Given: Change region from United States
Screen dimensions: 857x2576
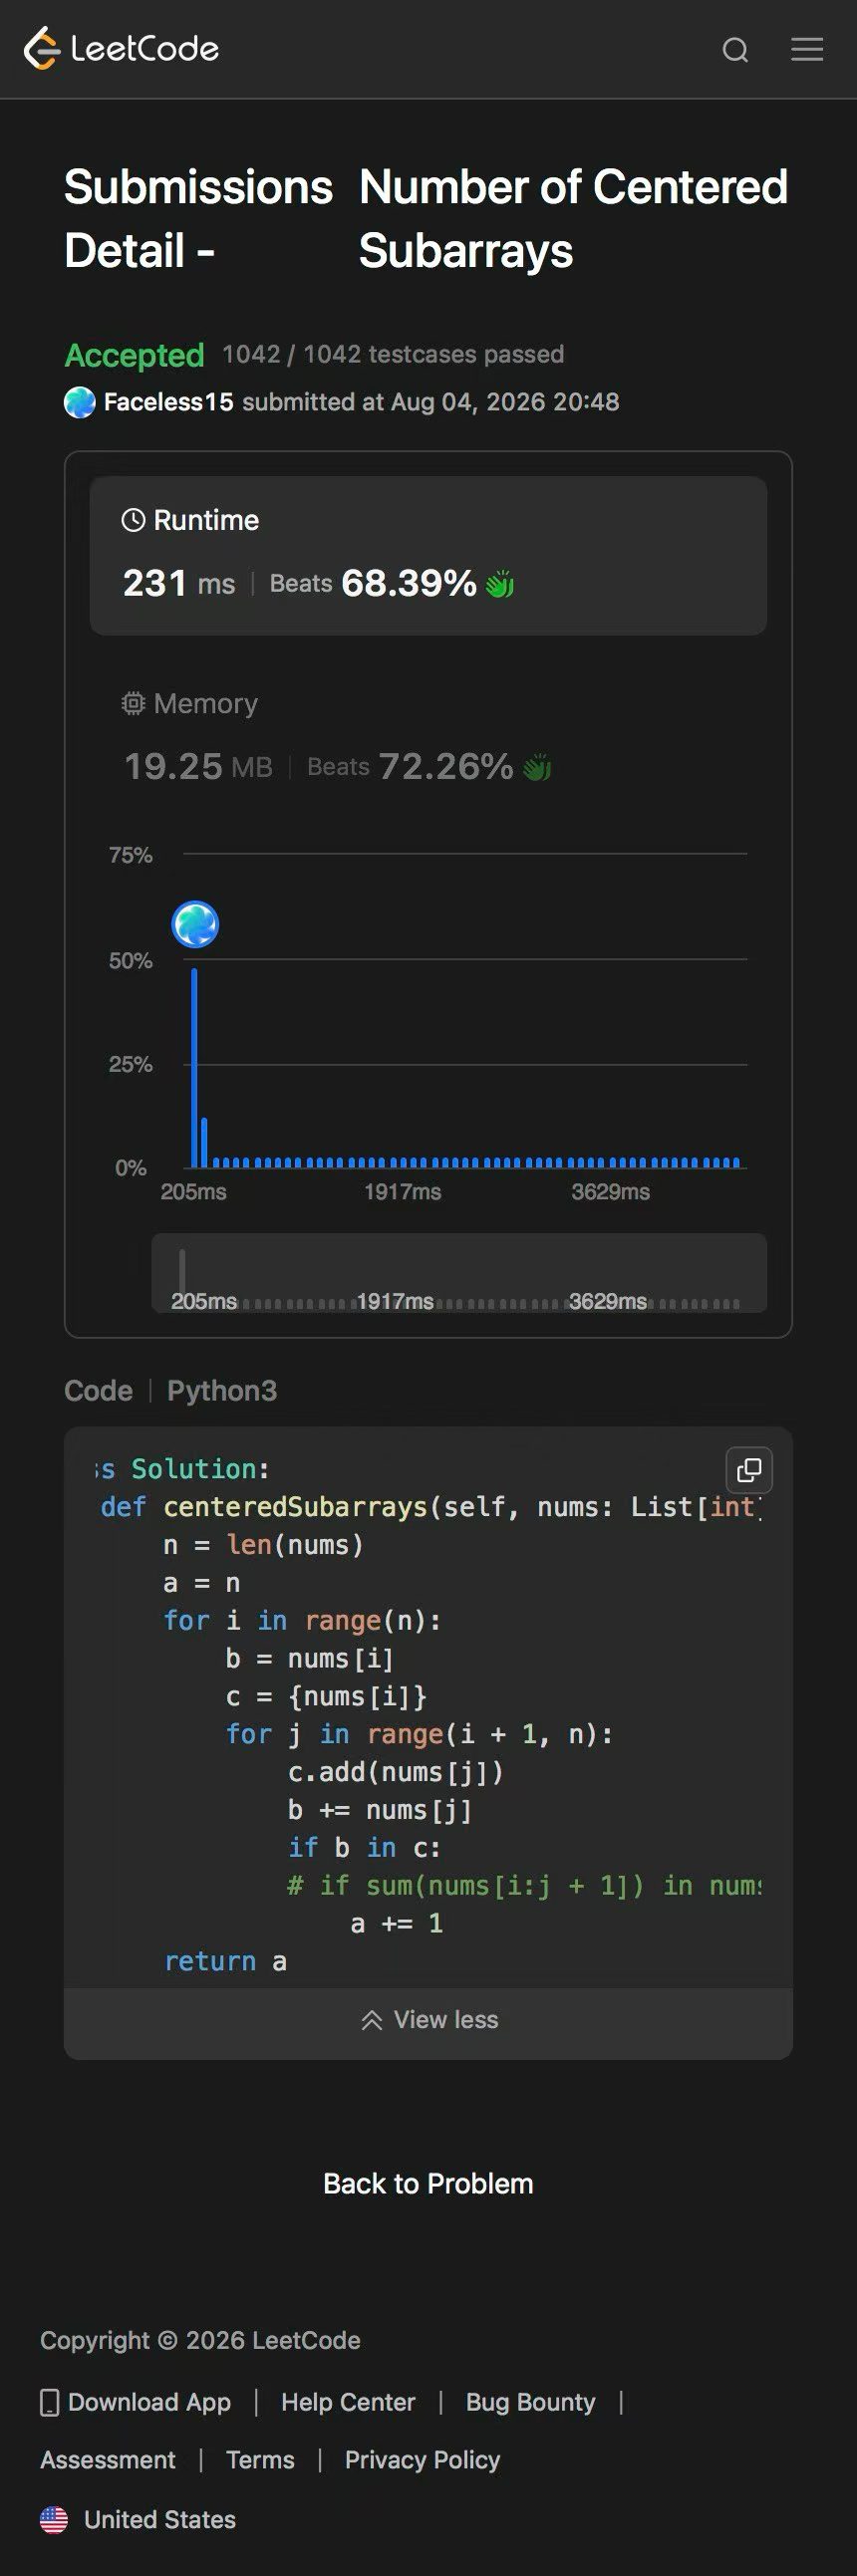Looking at the screenshot, I should pos(138,2519).
